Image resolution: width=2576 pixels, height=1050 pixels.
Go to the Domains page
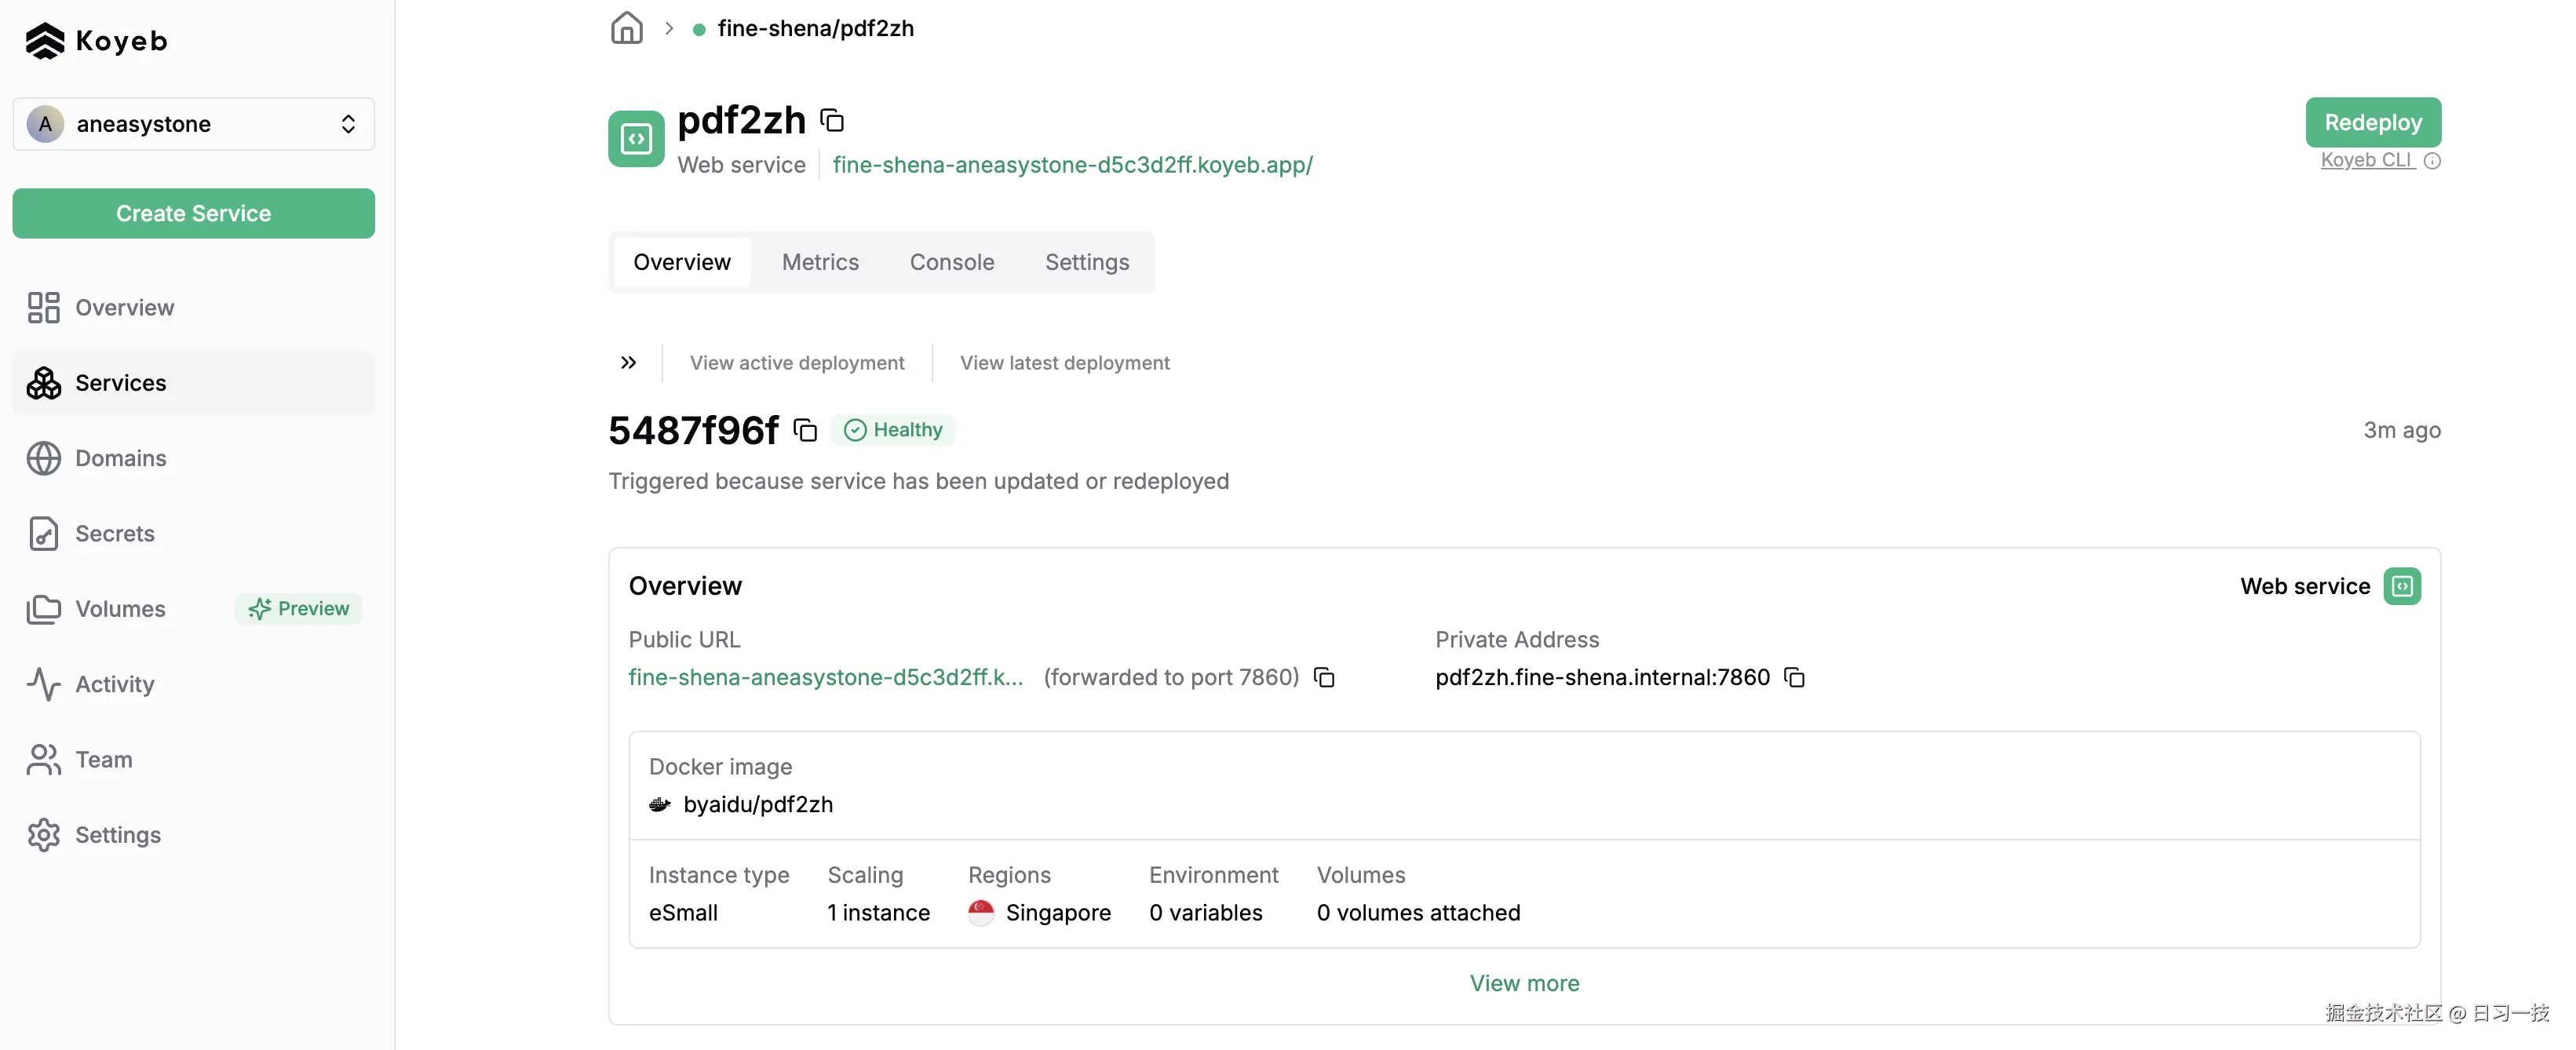pos(193,458)
